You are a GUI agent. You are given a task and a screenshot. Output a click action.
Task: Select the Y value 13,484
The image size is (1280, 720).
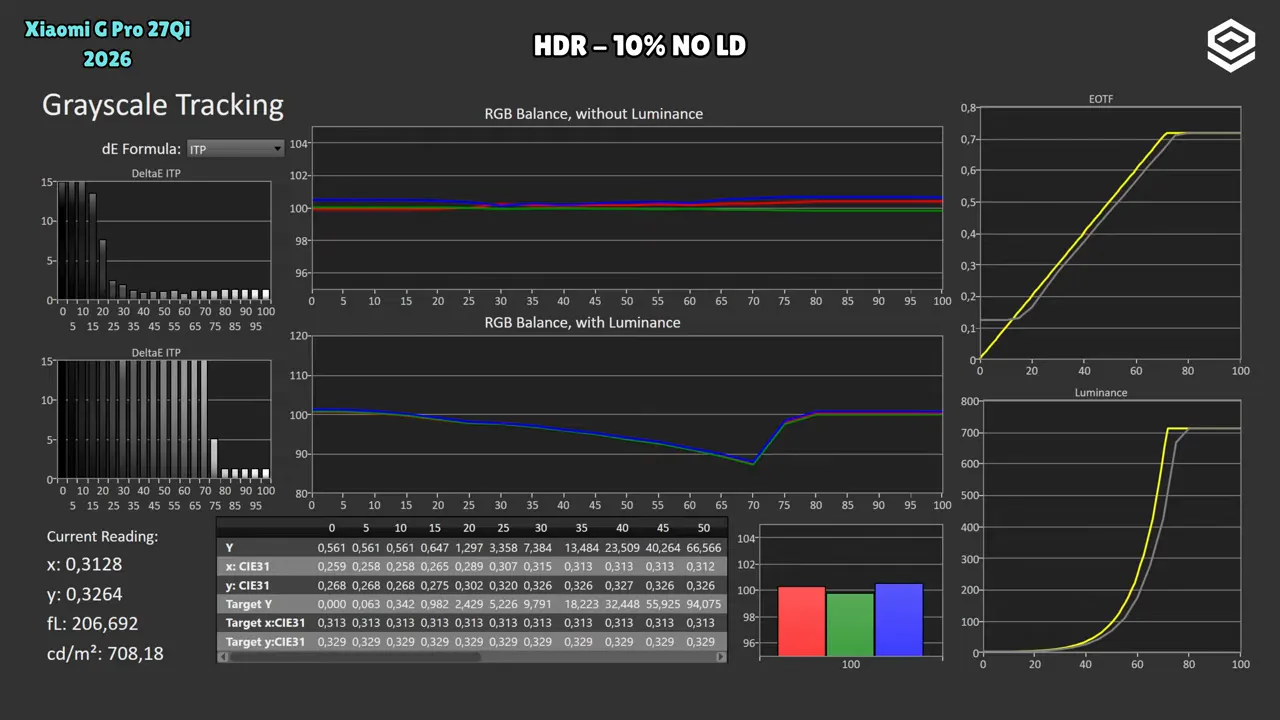581,547
